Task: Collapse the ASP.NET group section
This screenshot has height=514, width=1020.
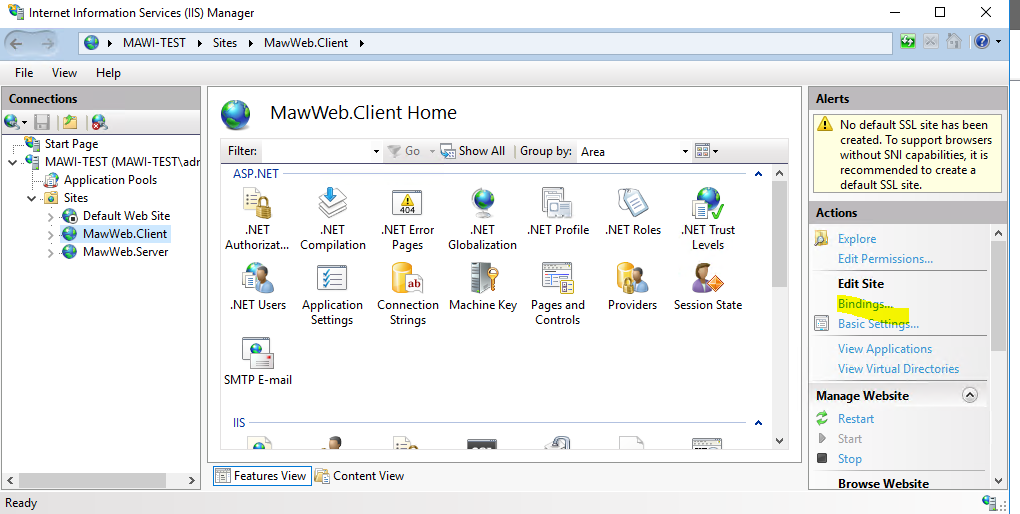Action: click(758, 174)
